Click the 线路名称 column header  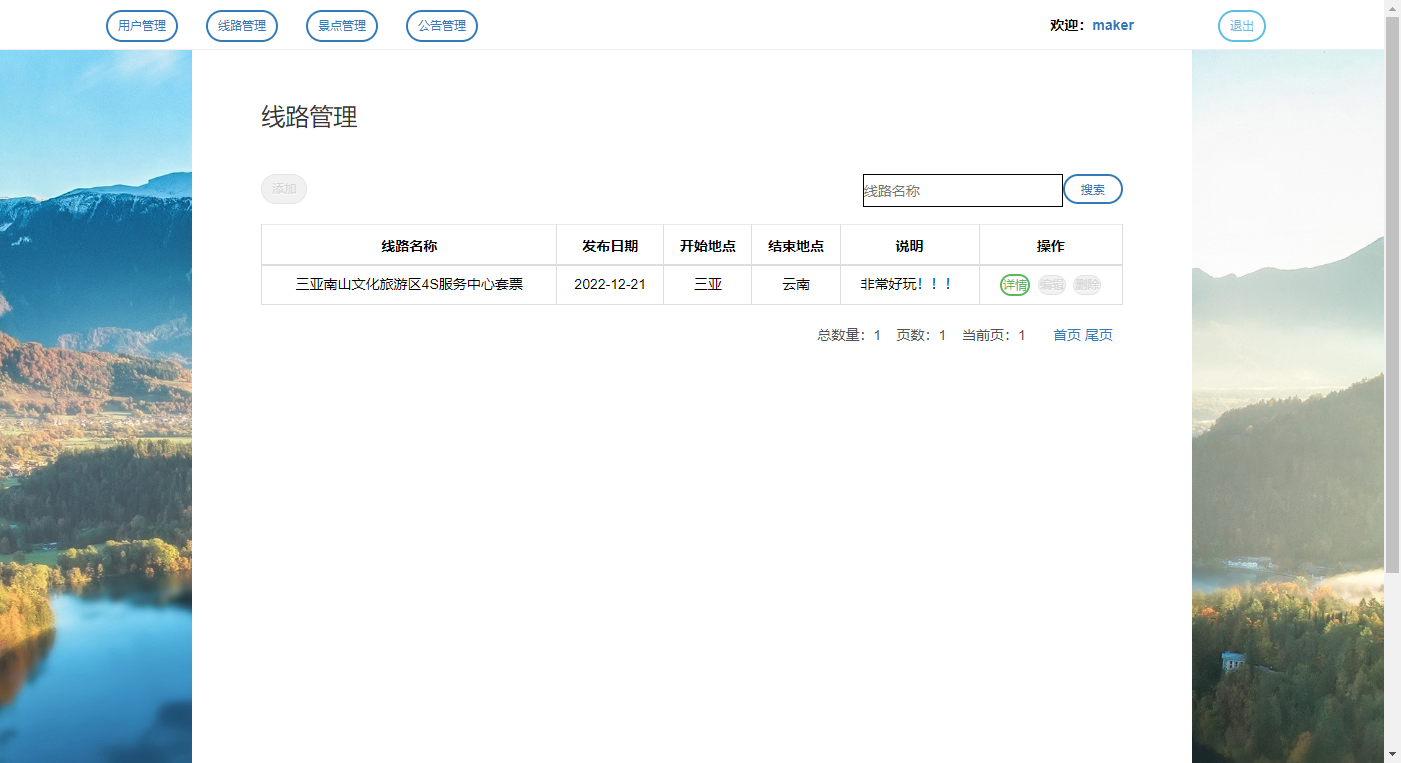pyautogui.click(x=409, y=245)
